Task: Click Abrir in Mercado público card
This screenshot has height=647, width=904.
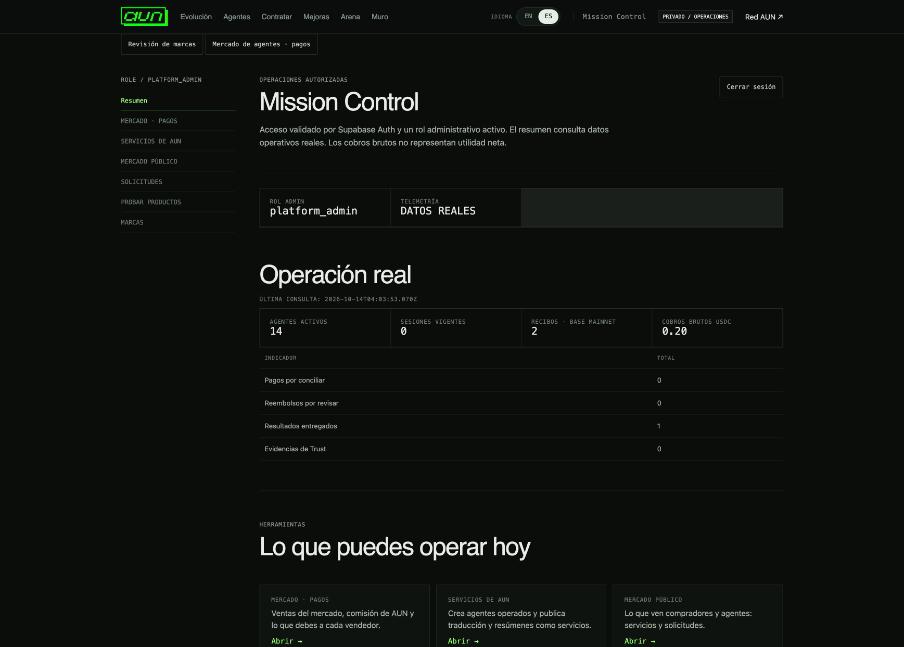Action: (x=639, y=641)
